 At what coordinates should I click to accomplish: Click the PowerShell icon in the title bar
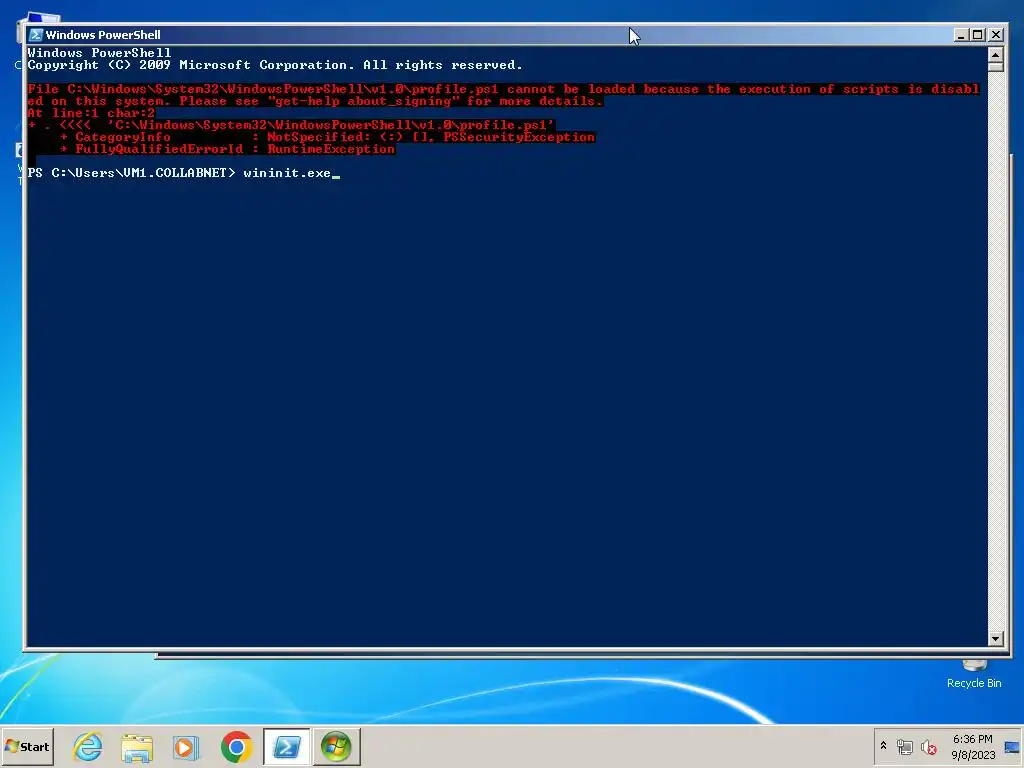[36, 35]
